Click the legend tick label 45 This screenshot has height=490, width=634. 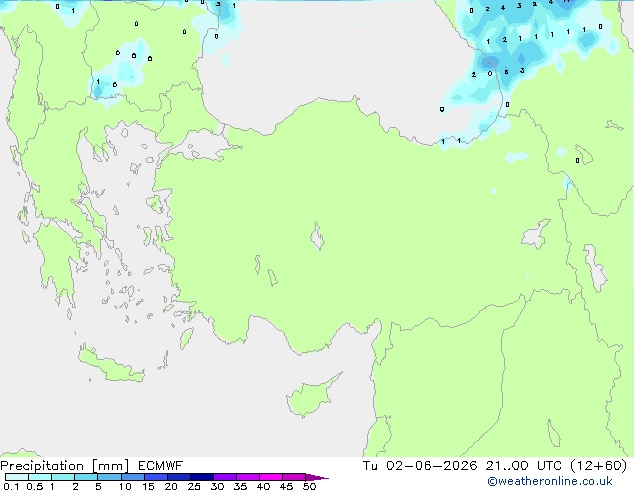[x=286, y=486]
